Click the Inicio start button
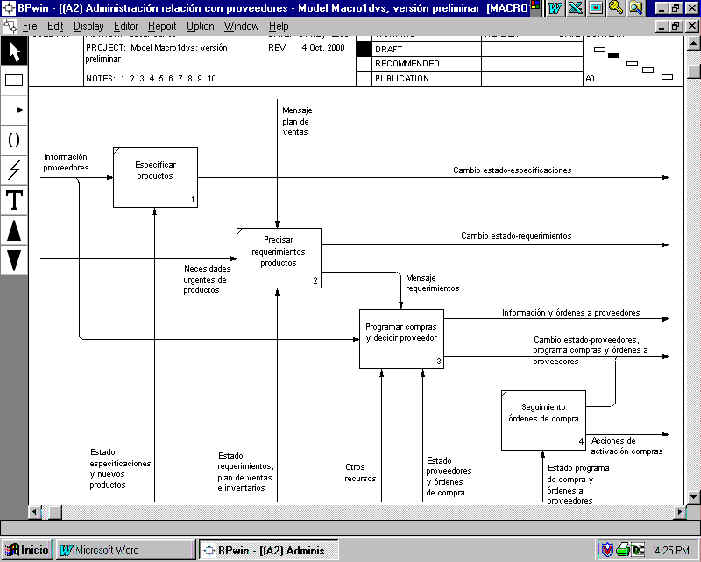Image resolution: width=701 pixels, height=562 pixels. [x=27, y=549]
